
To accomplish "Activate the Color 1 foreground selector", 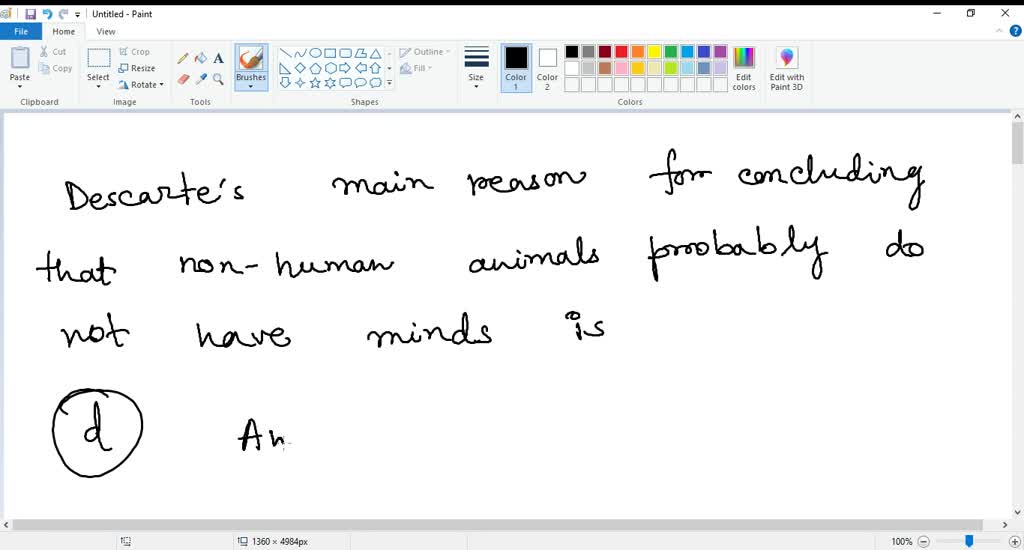I will 516,67.
